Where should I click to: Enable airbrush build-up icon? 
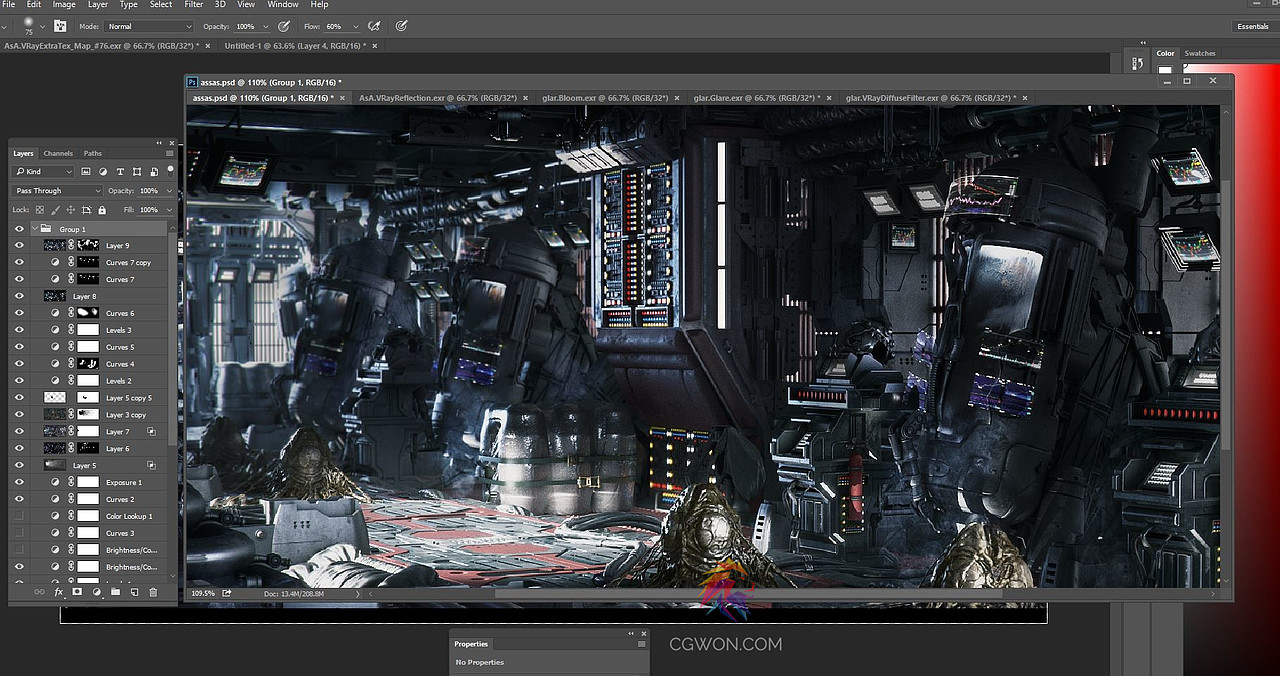pyautogui.click(x=374, y=26)
